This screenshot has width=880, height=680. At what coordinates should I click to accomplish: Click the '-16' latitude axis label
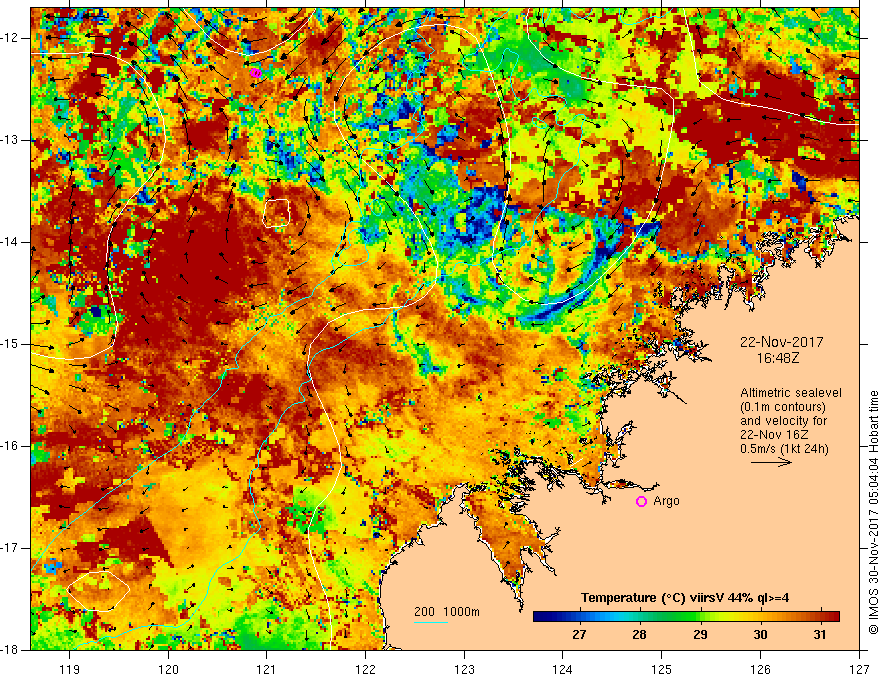point(10,446)
